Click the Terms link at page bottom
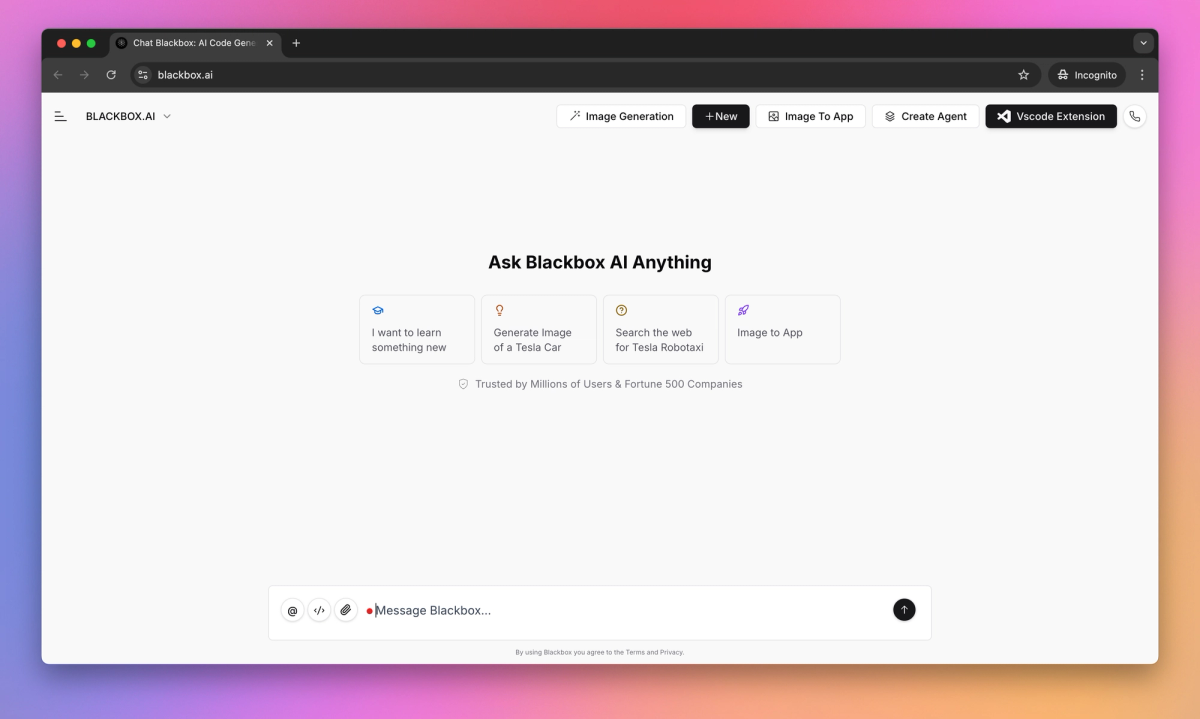Viewport: 1200px width, 719px height. pyautogui.click(x=633, y=652)
